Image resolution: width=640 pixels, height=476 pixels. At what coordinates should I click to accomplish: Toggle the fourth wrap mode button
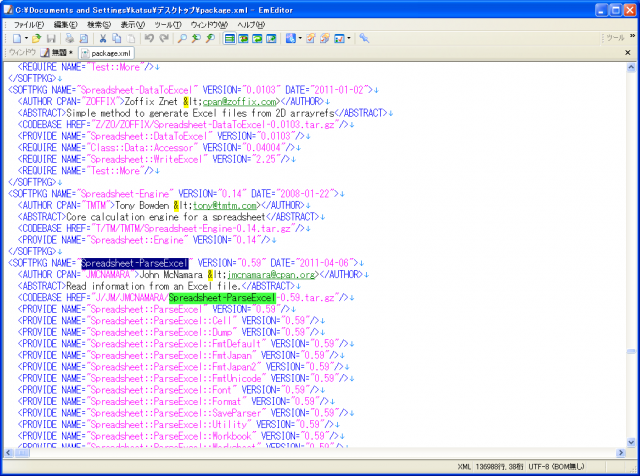click(271, 38)
